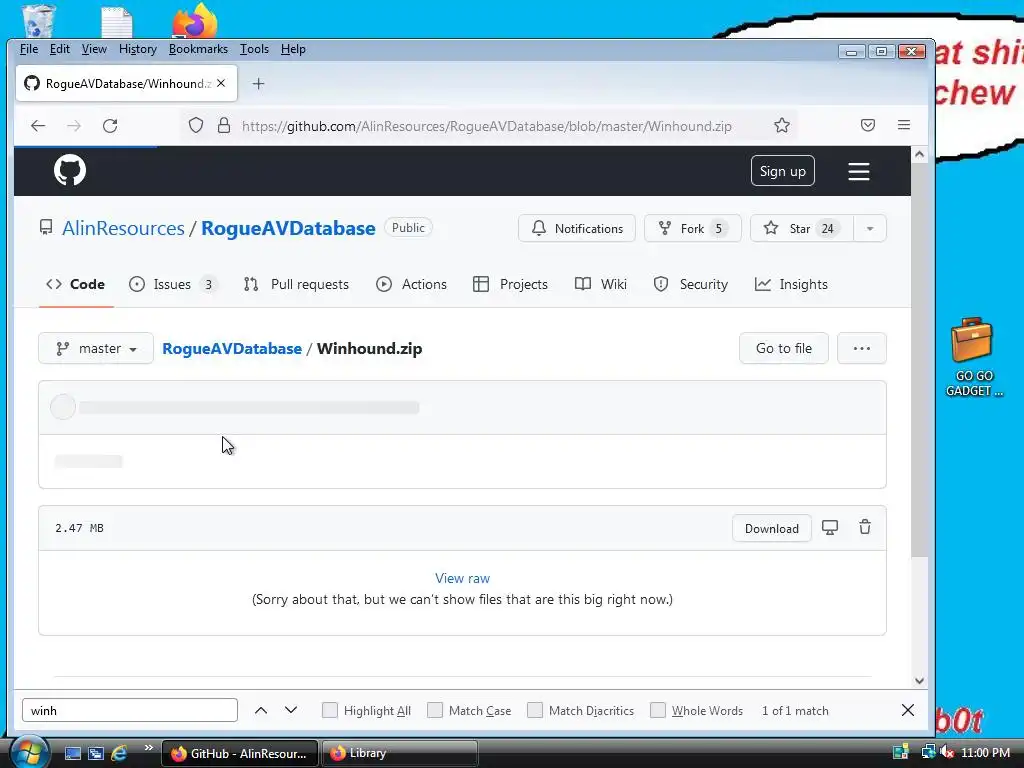The image size is (1024, 768).
Task: Open a new browser tab
Action: pyautogui.click(x=259, y=84)
